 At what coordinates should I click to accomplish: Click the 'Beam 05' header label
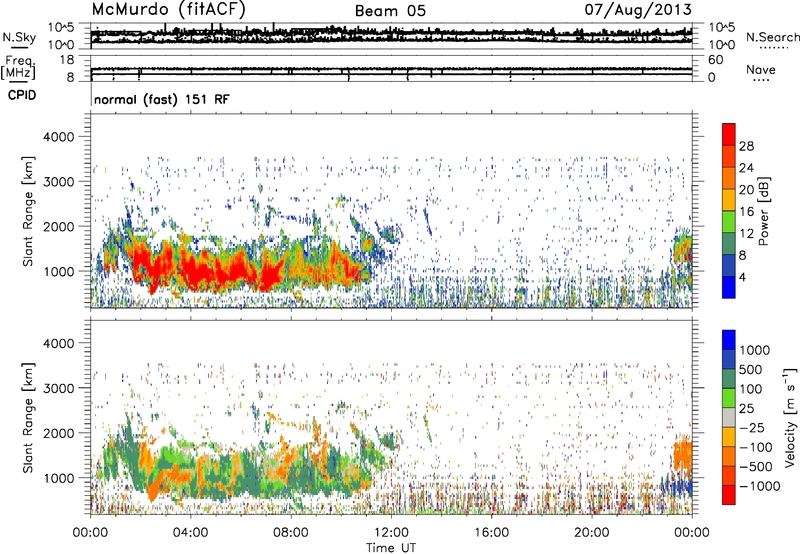pyautogui.click(x=390, y=11)
